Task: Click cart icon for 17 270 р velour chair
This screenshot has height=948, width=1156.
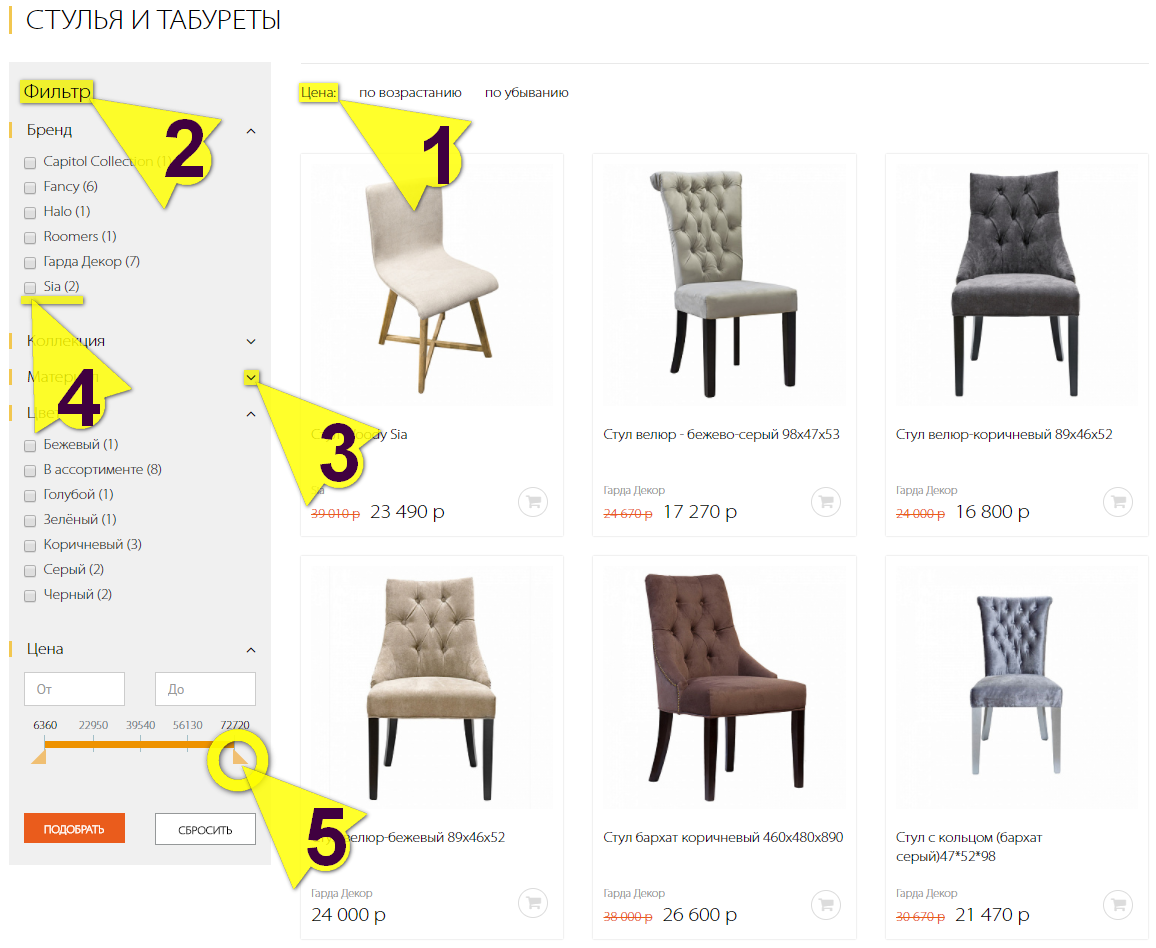Action: 826,502
